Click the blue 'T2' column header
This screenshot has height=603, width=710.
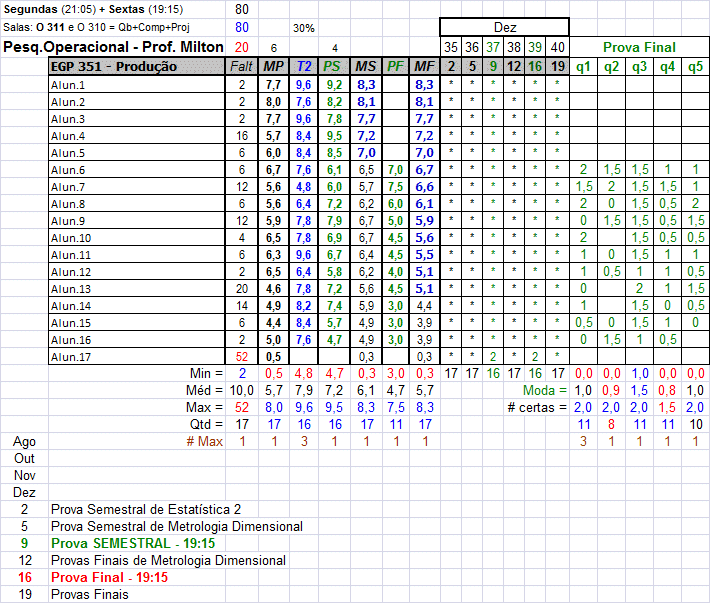pyautogui.click(x=303, y=66)
